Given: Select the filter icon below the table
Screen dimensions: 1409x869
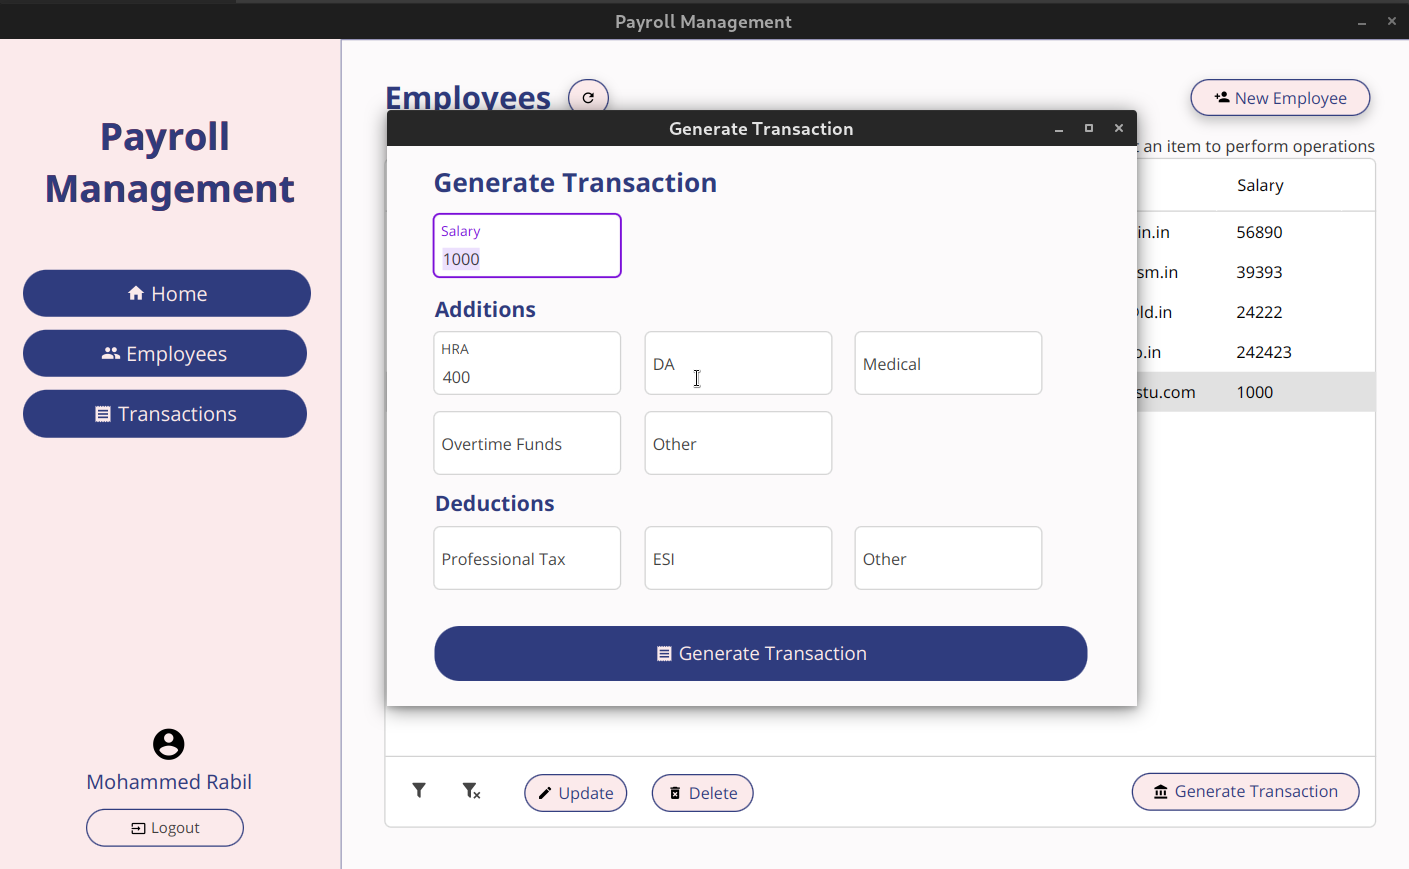Looking at the screenshot, I should pyautogui.click(x=419, y=790).
